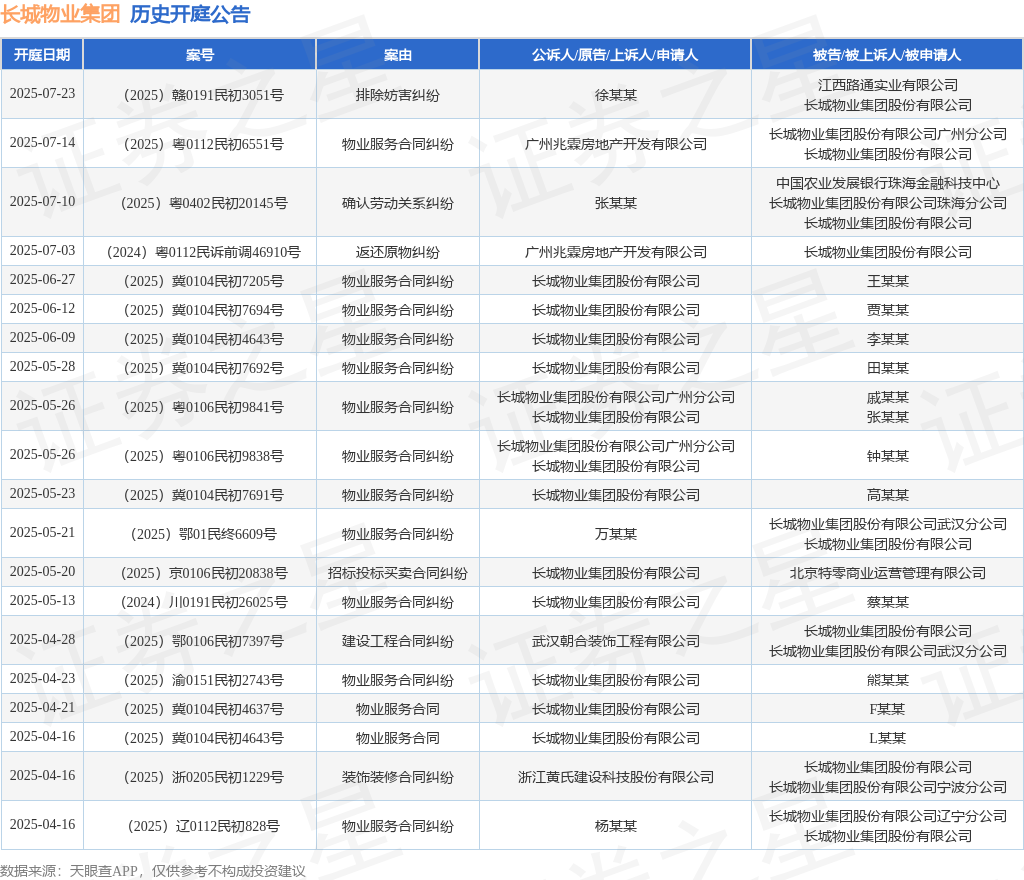Click case number (2025)鄂01民终6609号
Screen dimensions: 1024x880
203,534
